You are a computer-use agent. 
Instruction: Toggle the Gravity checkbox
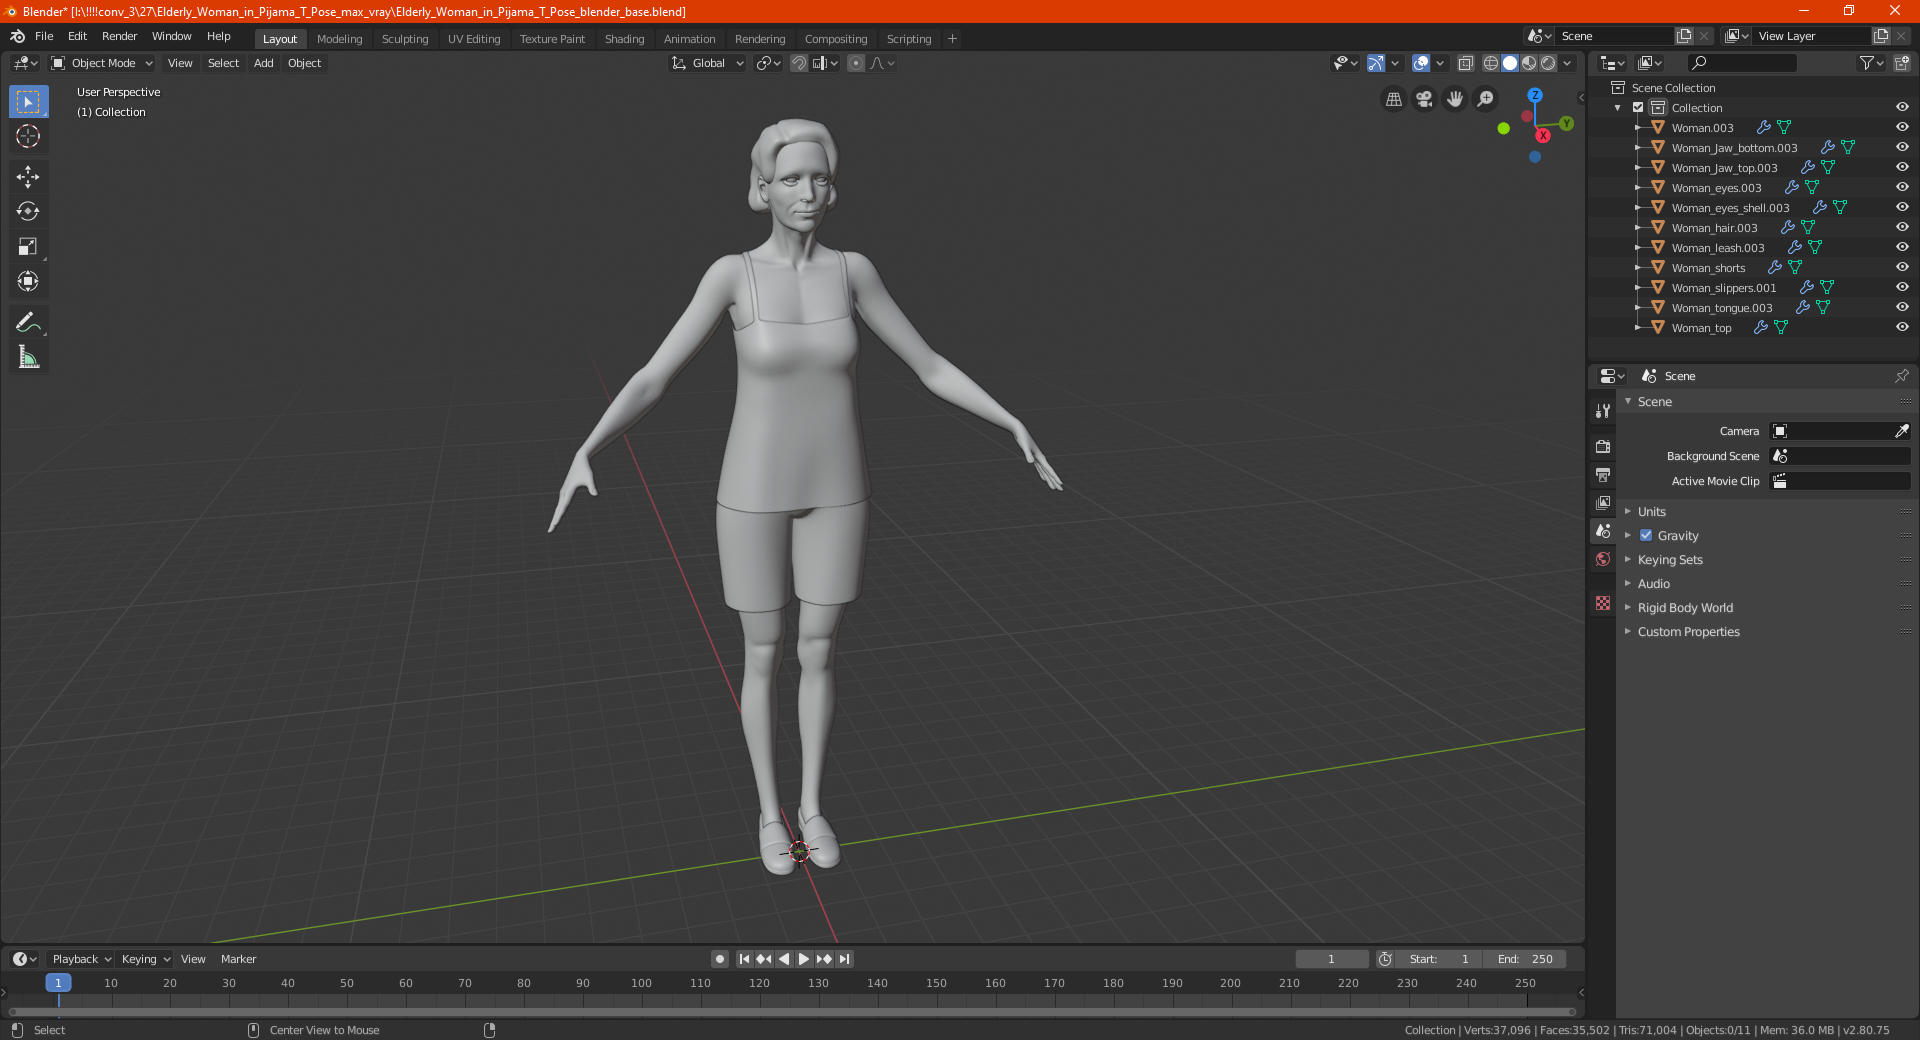pyautogui.click(x=1646, y=535)
